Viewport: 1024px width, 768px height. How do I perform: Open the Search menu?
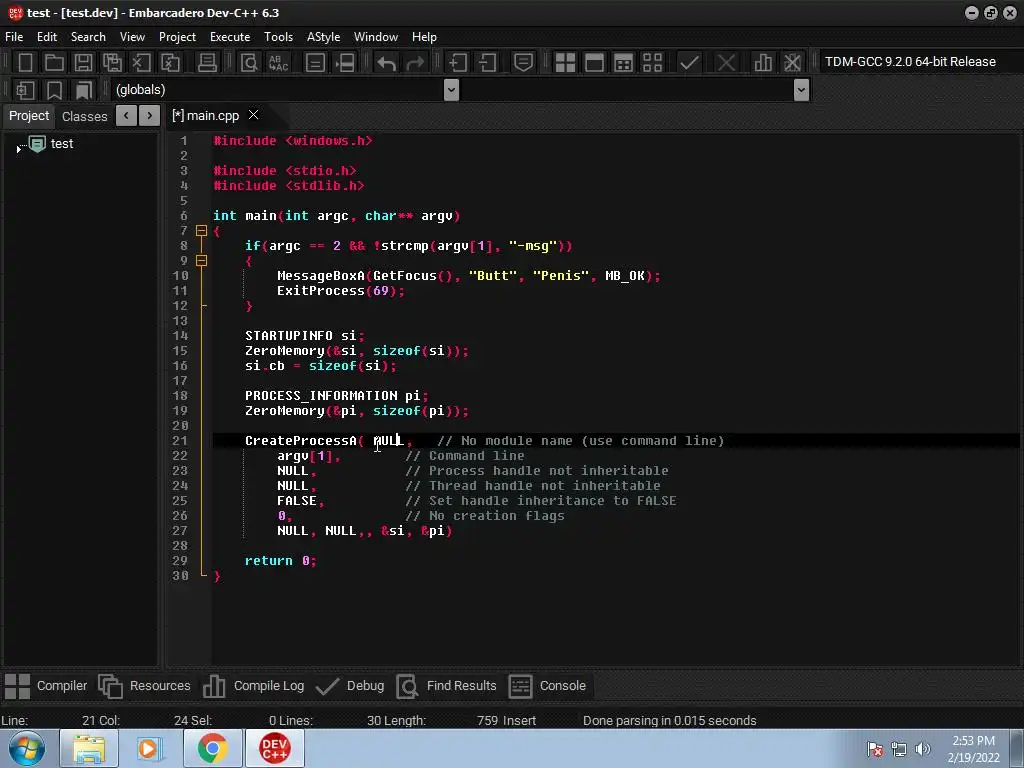[x=88, y=37]
